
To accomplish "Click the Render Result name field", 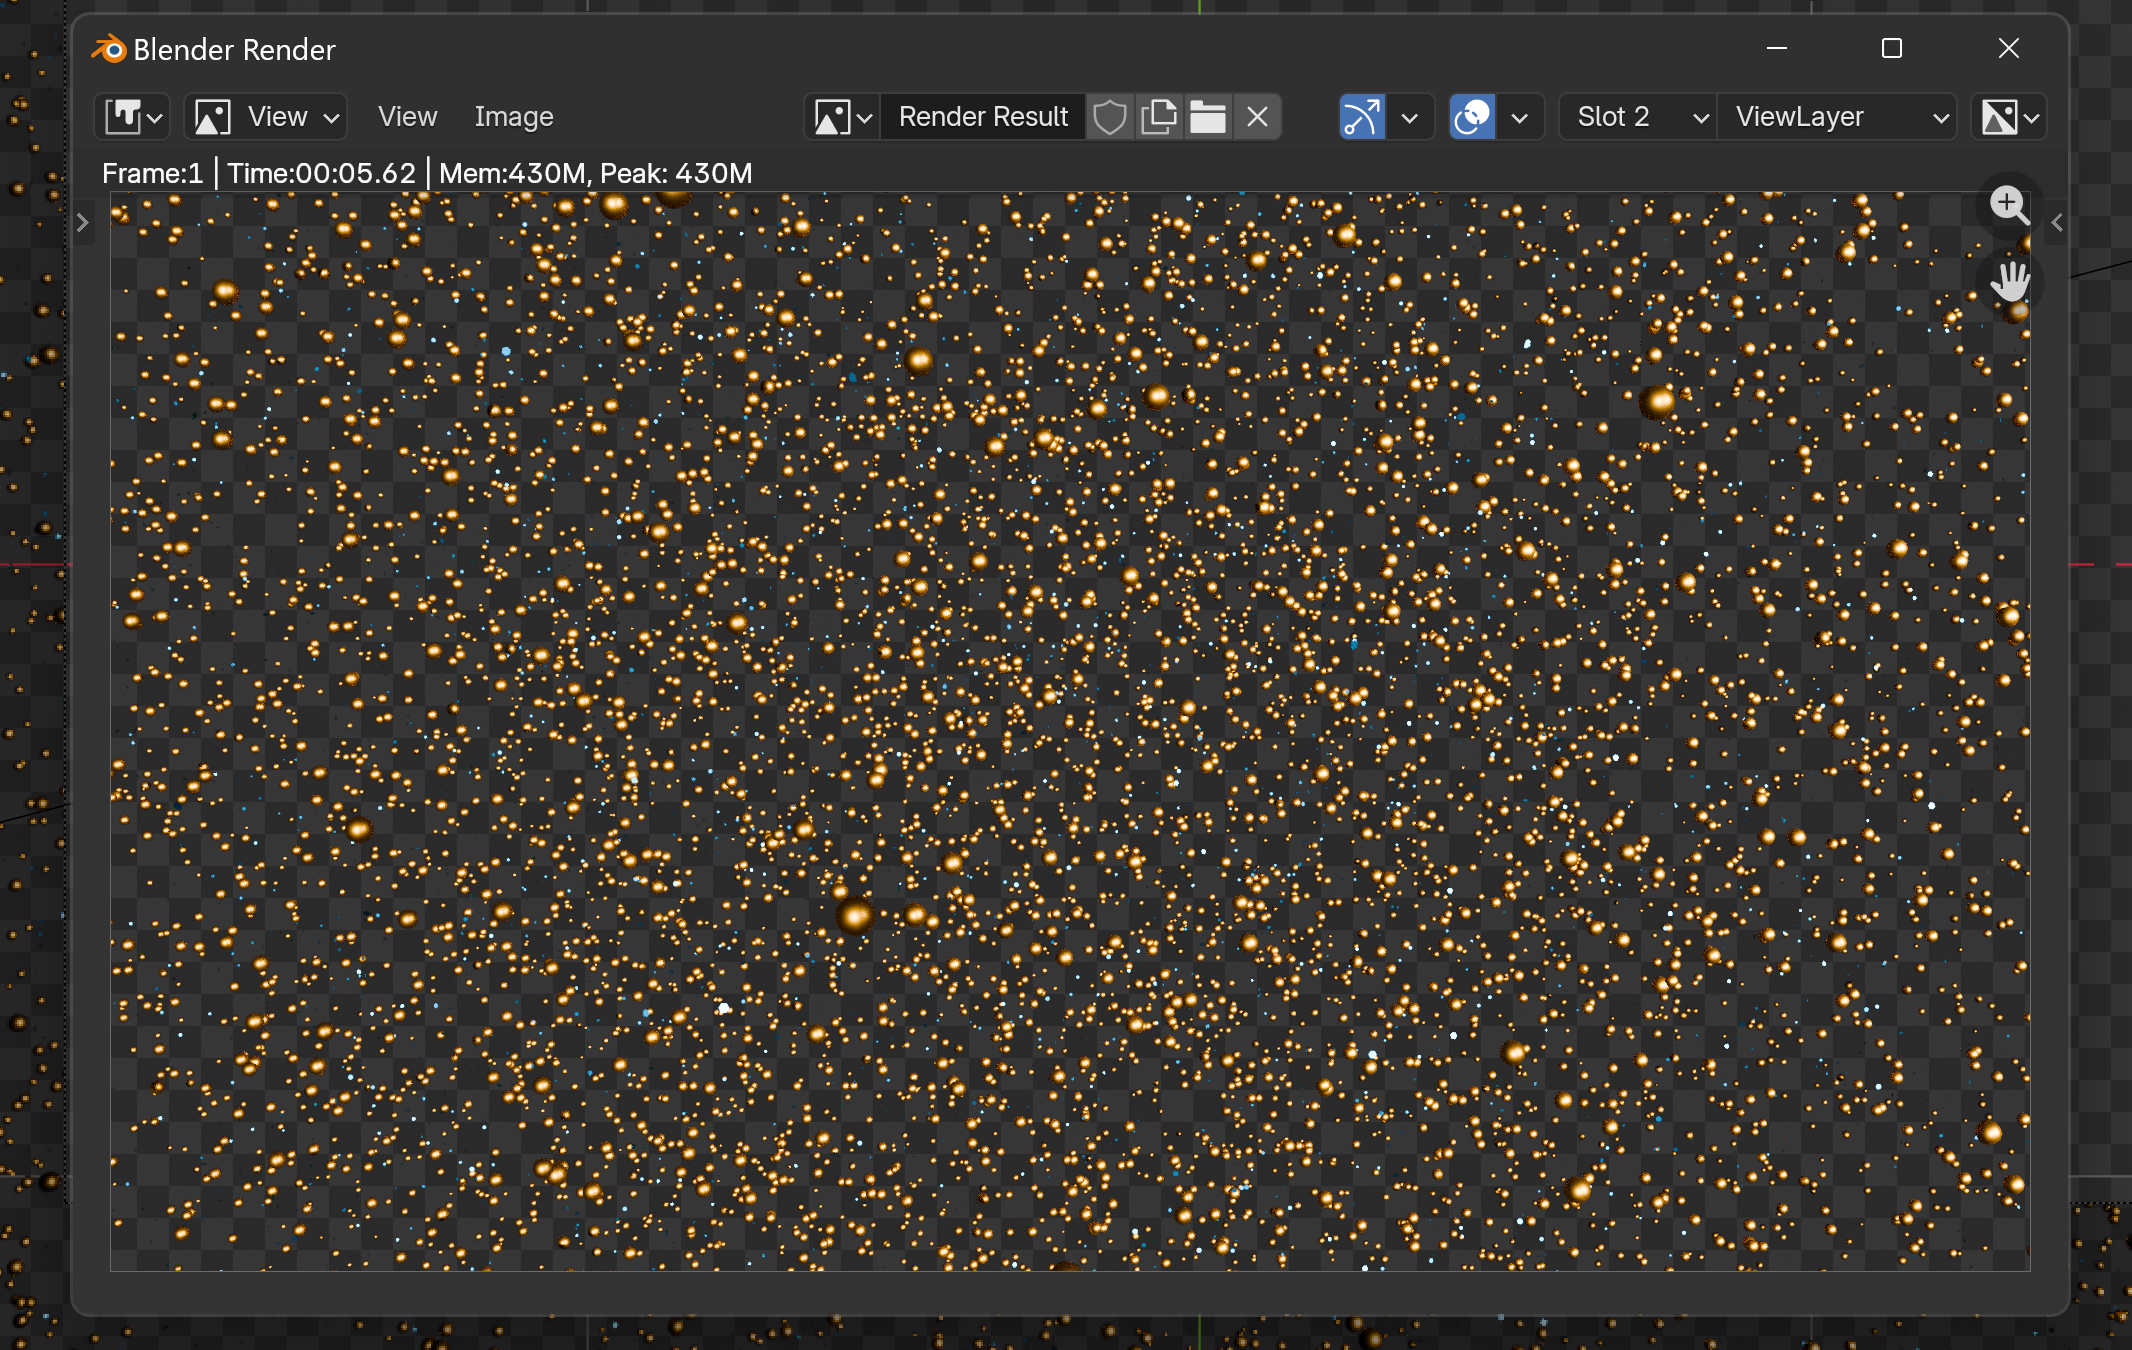I will (983, 117).
